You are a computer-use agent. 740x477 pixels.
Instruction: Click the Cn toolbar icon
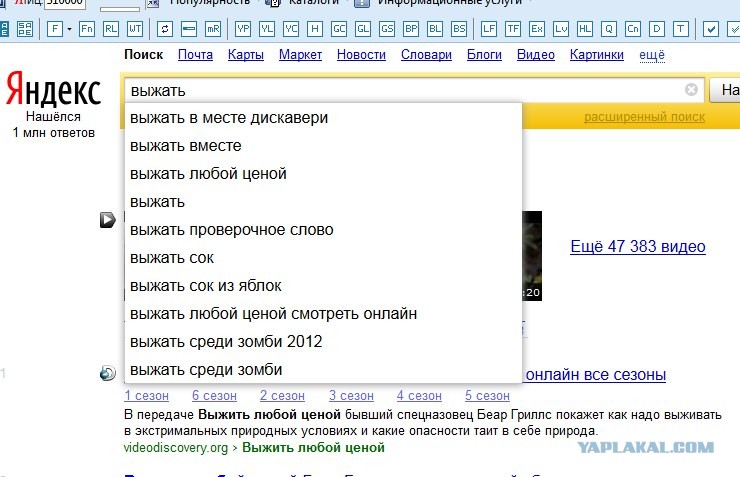coord(633,29)
